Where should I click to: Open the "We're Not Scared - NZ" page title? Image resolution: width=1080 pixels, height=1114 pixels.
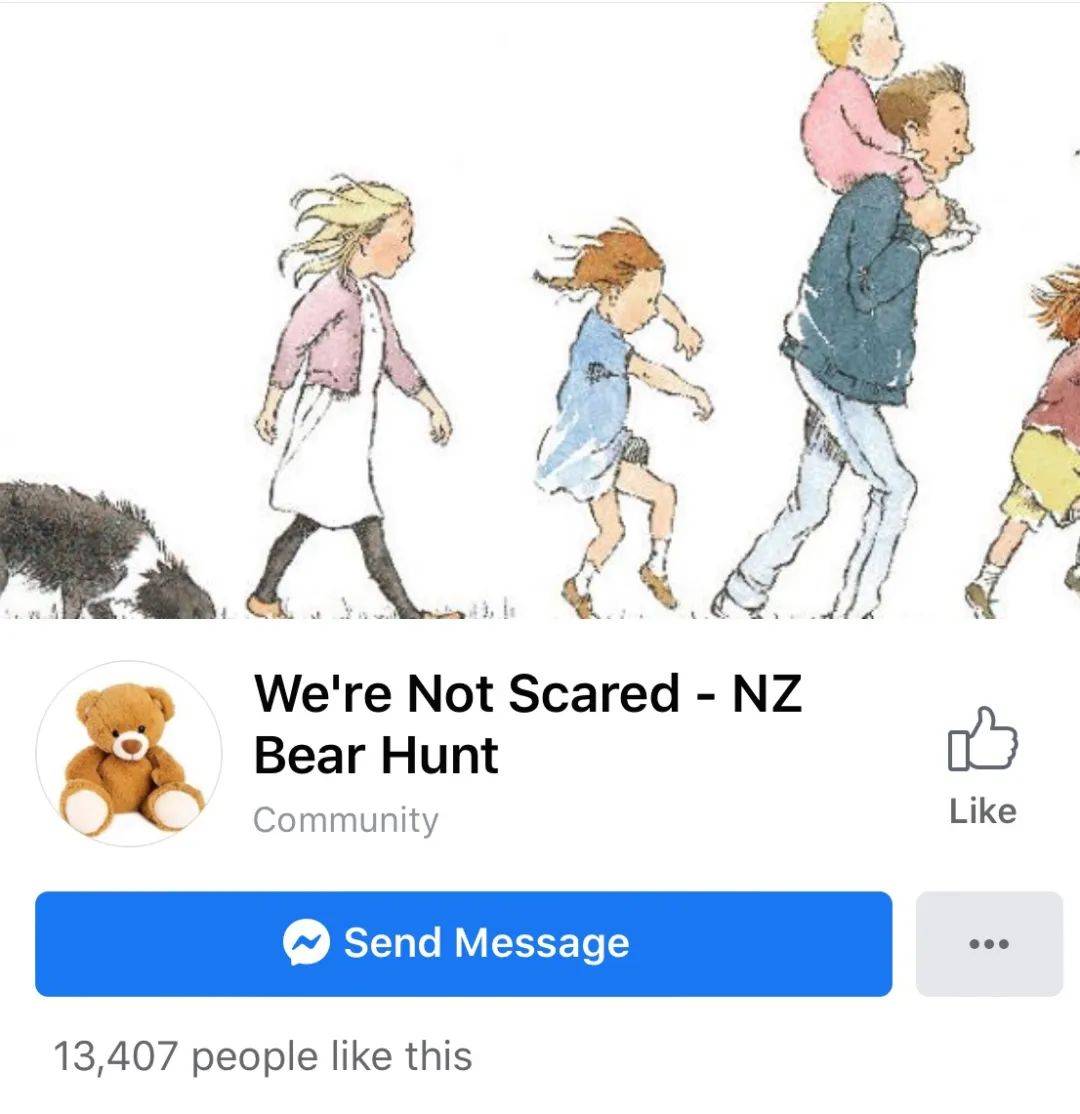point(528,693)
